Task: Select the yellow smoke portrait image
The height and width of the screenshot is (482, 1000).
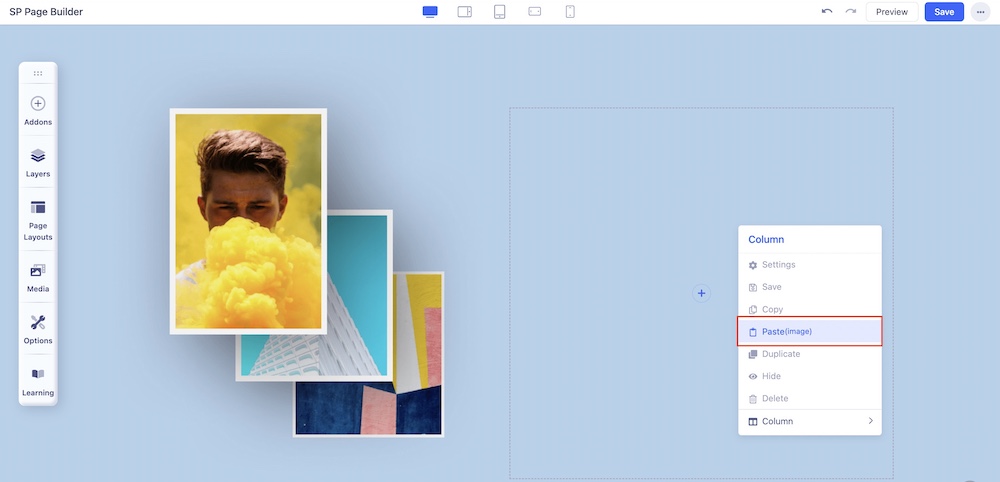Action: 248,221
